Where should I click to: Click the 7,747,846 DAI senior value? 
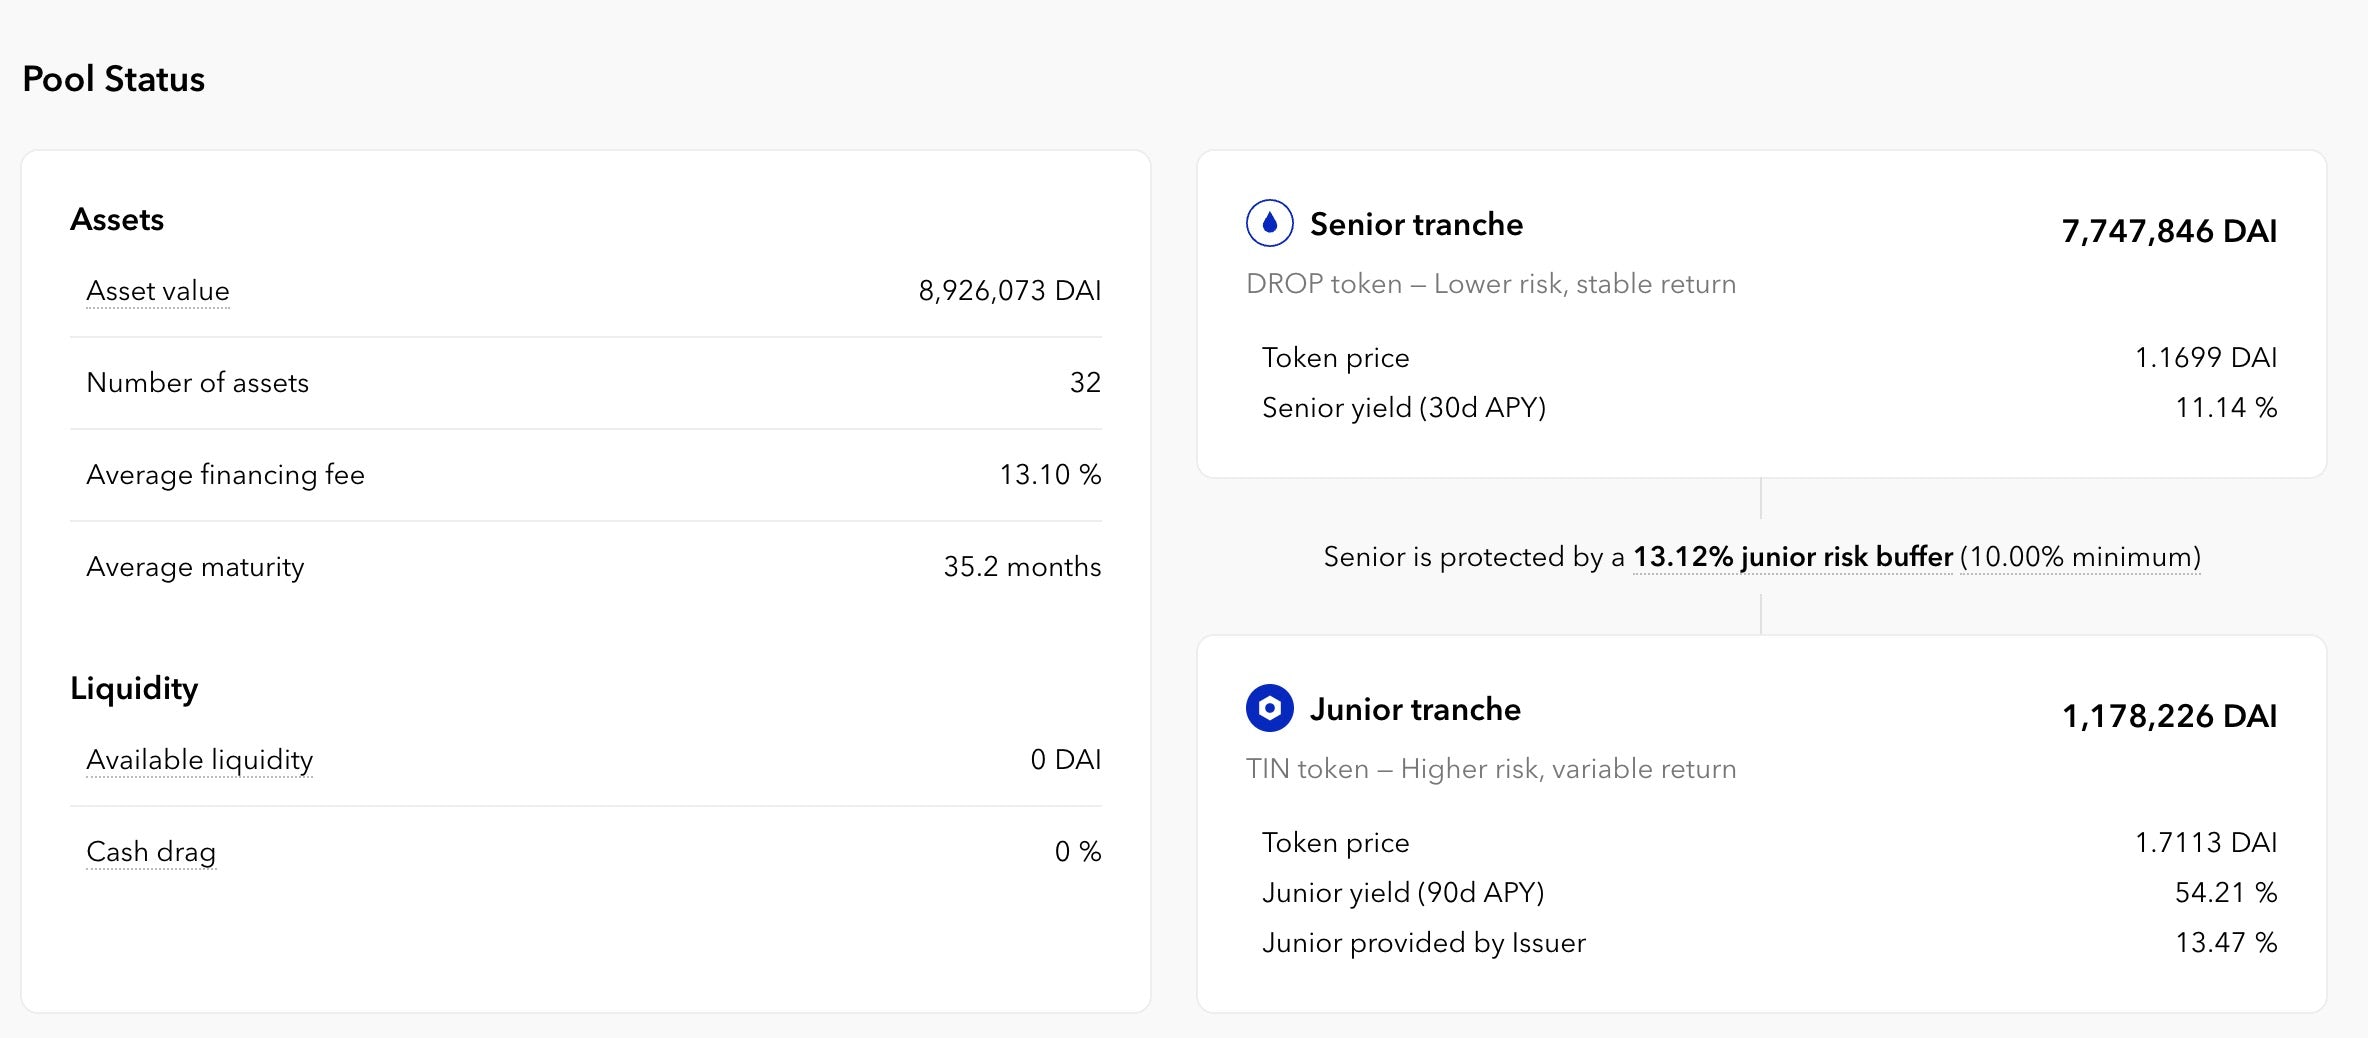pos(2169,231)
